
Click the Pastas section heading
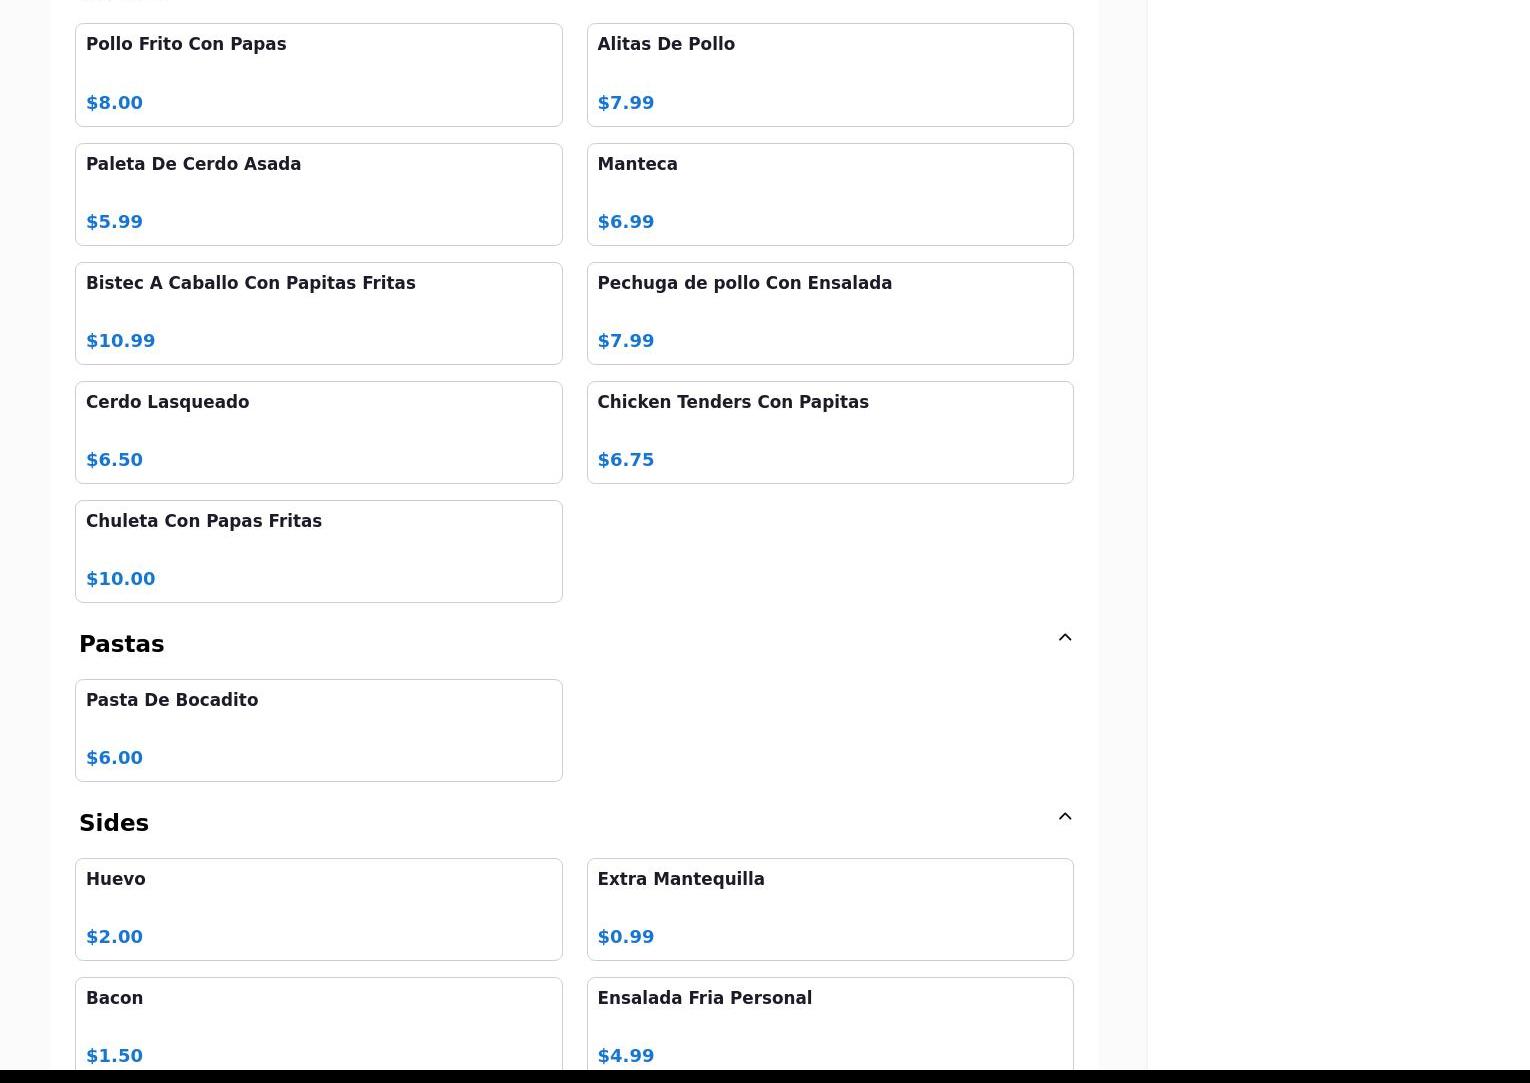pyautogui.click(x=122, y=644)
